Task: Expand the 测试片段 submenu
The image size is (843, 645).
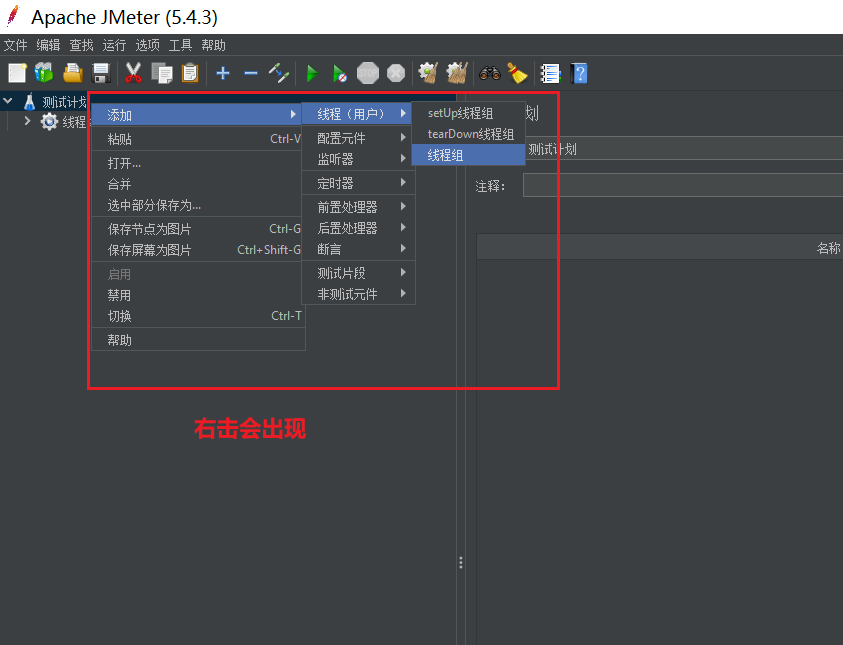Action: click(359, 273)
